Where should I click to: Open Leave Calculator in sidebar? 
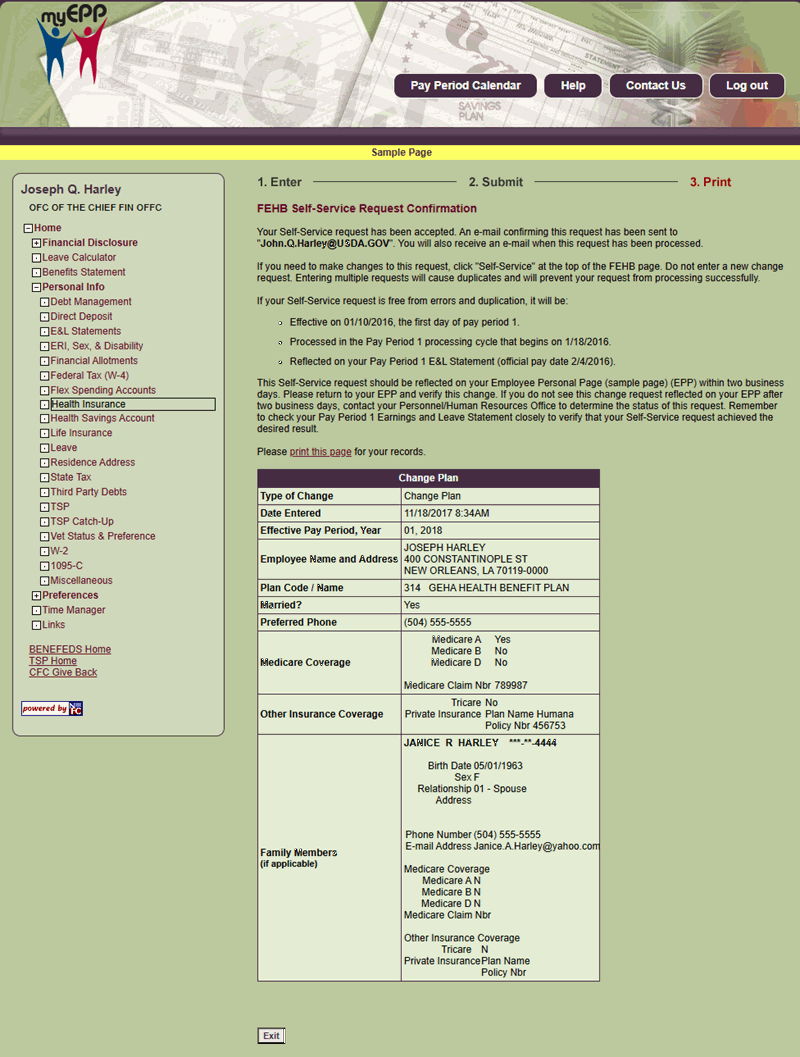[79, 258]
